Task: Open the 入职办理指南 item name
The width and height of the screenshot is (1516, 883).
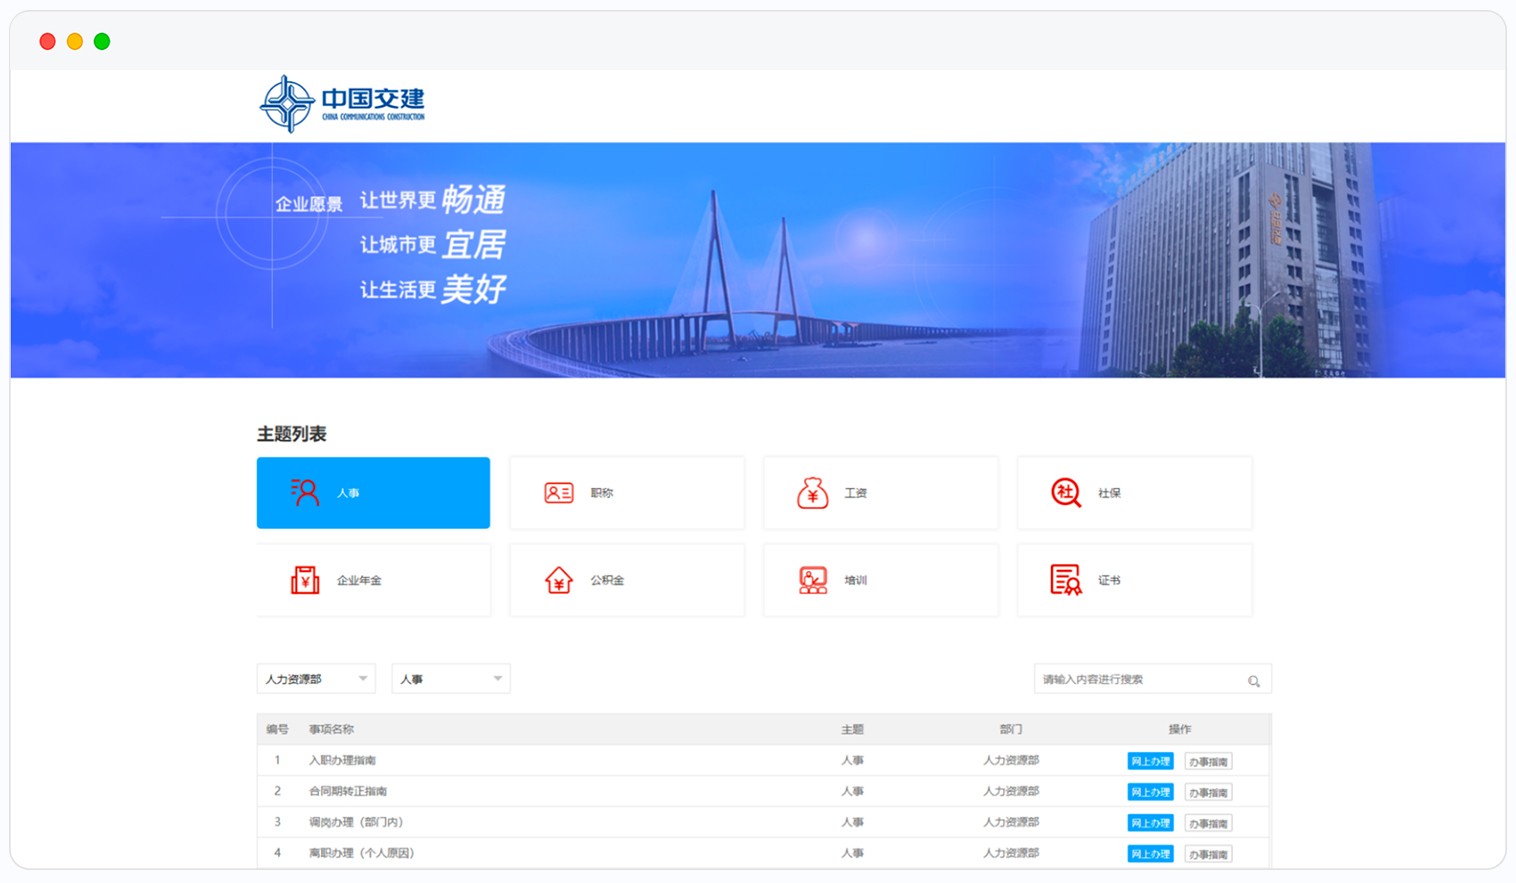Action: click(x=342, y=761)
